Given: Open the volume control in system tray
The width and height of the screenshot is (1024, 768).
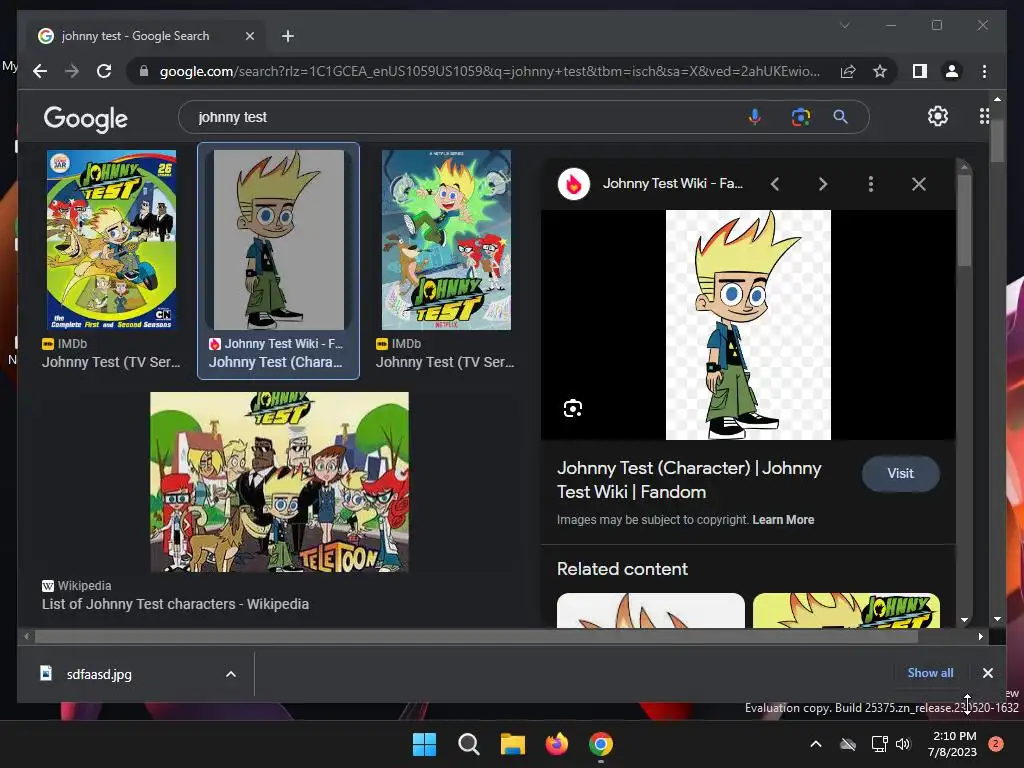Looking at the screenshot, I should click(x=903, y=744).
